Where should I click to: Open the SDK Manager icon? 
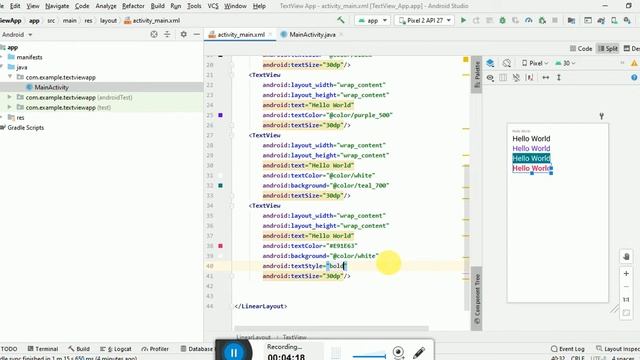pyautogui.click(x=627, y=20)
